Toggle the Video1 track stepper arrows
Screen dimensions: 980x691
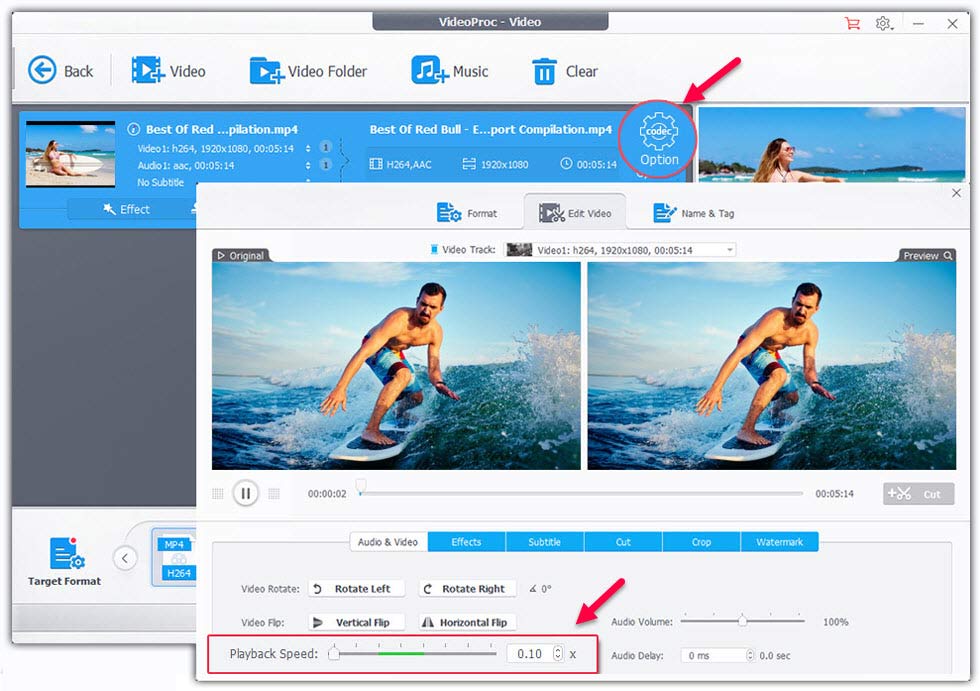point(308,149)
